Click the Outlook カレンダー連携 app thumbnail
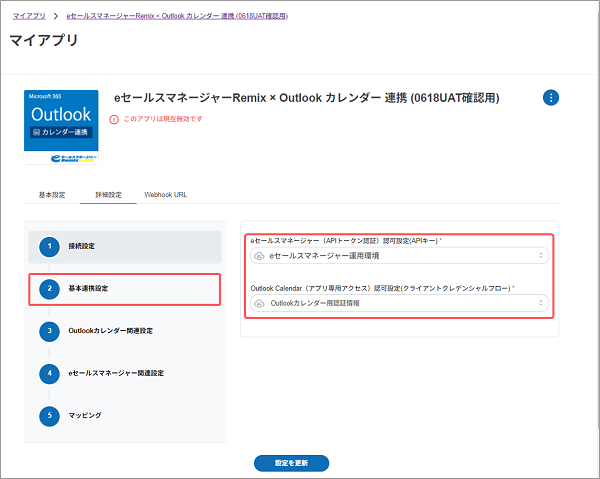600x479 pixels. click(x=61, y=125)
